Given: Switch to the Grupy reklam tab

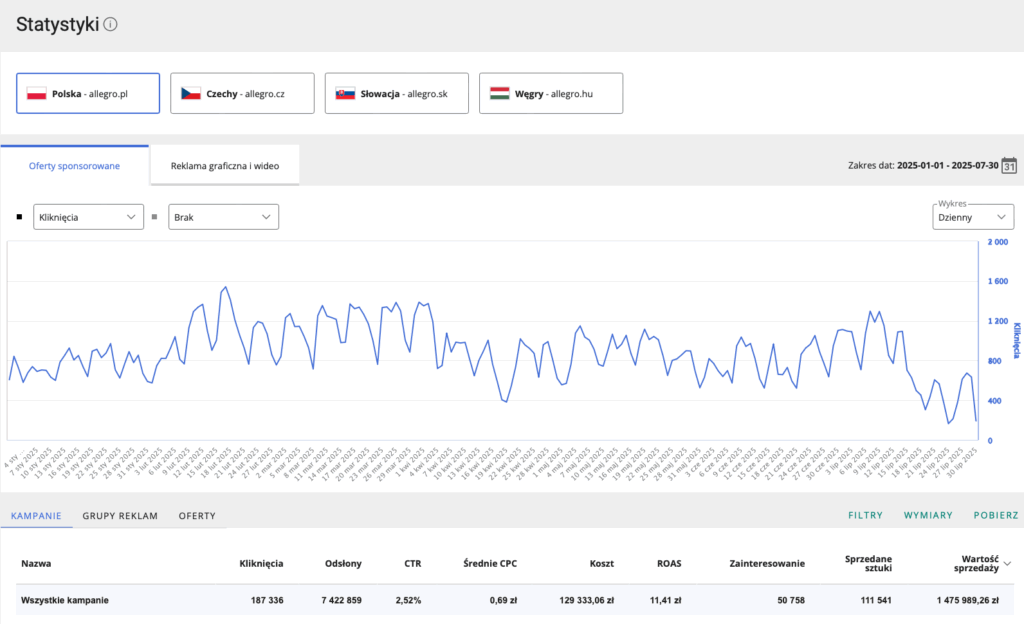Looking at the screenshot, I should pos(120,516).
